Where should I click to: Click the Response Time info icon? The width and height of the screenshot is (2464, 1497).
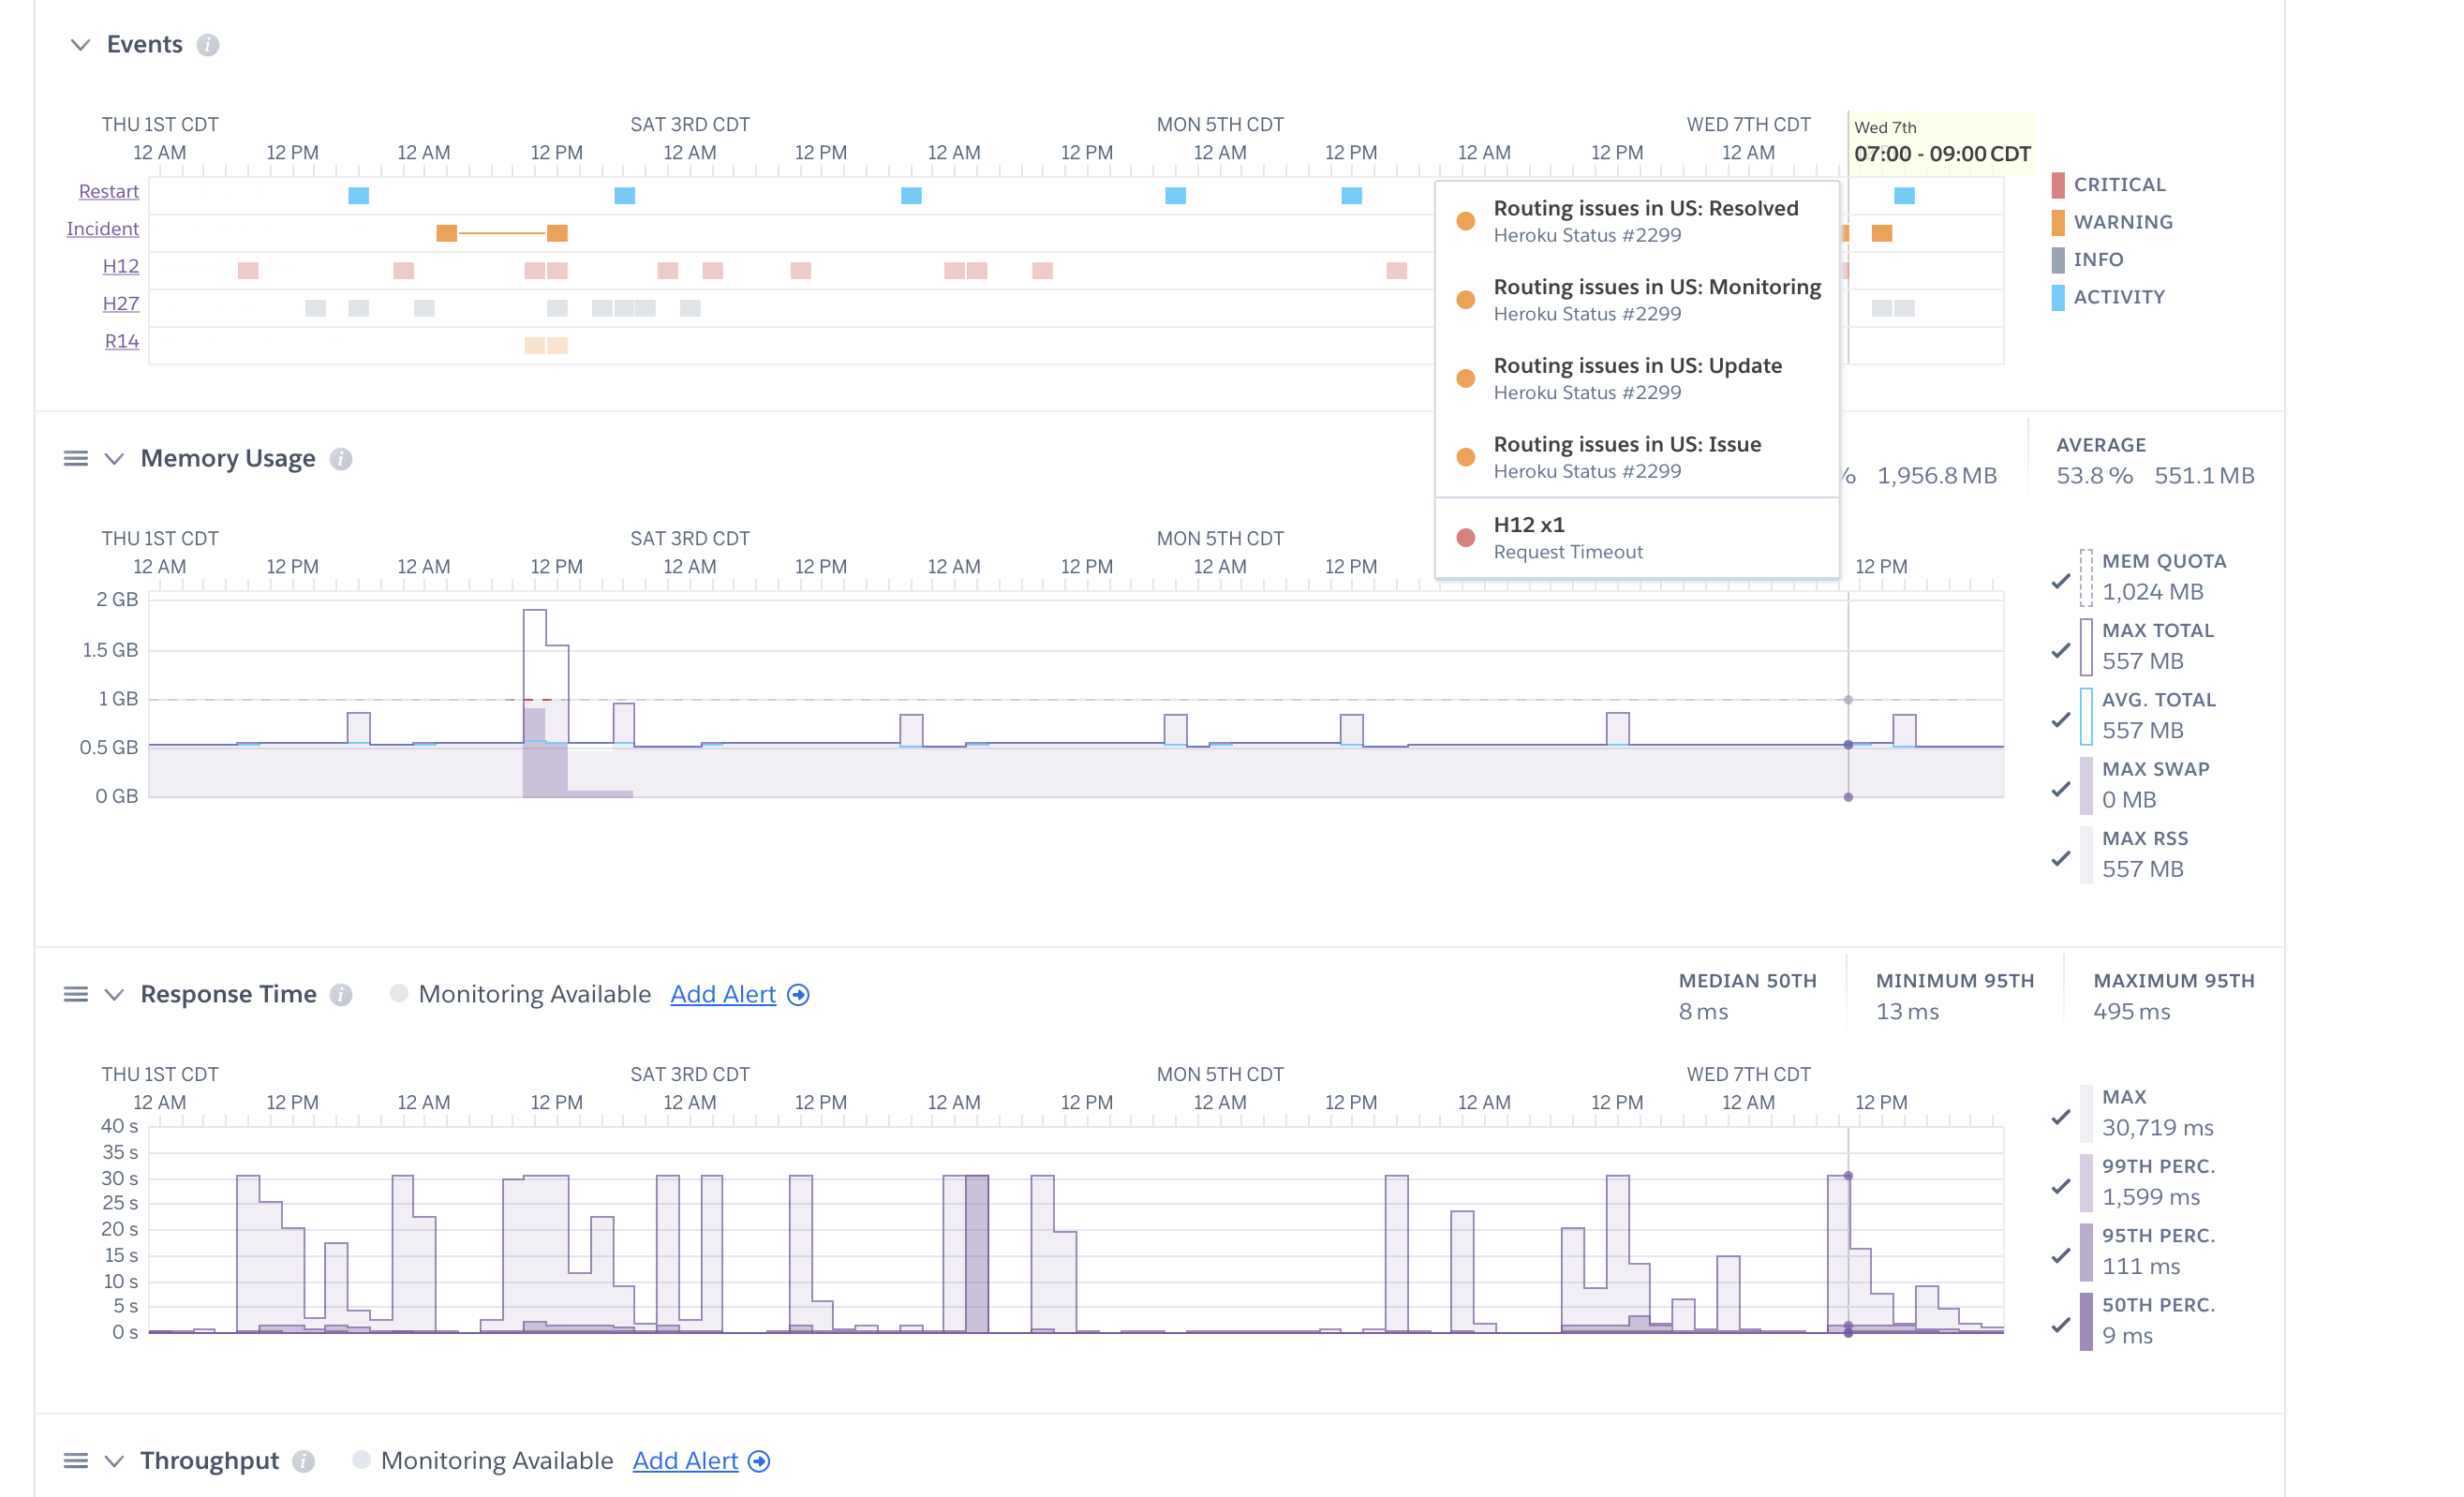(x=341, y=995)
